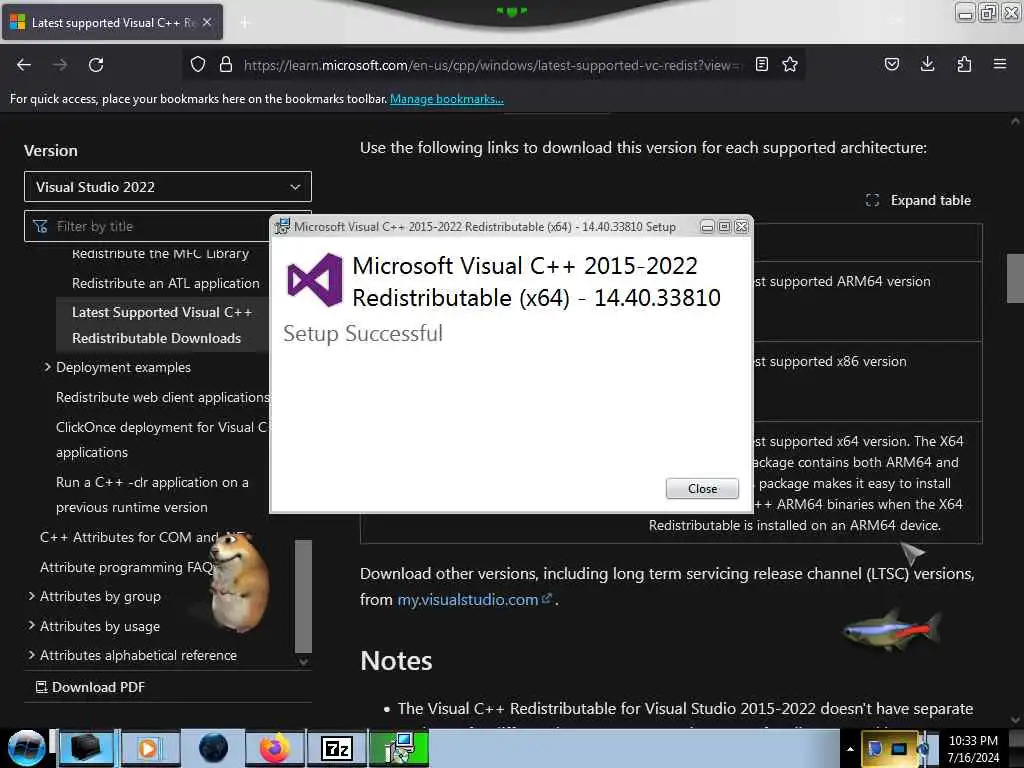Open the Firefox hamburger menu
1024x768 pixels.
pos(1000,65)
